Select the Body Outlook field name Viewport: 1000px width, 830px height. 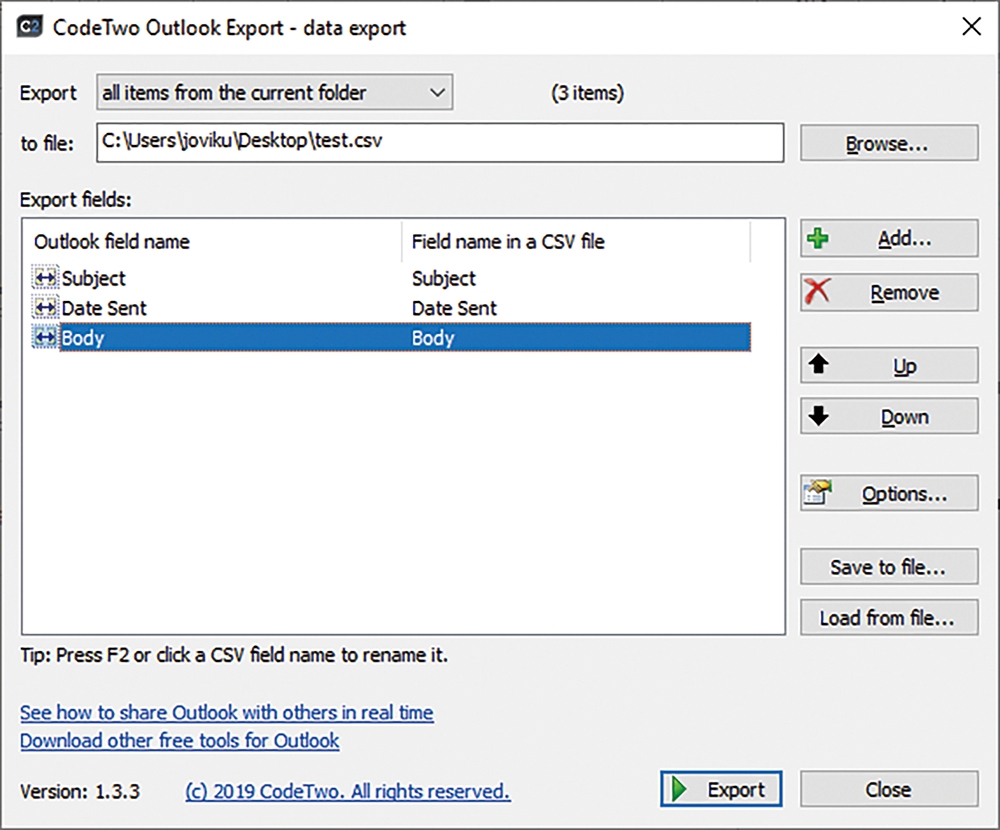click(x=82, y=338)
